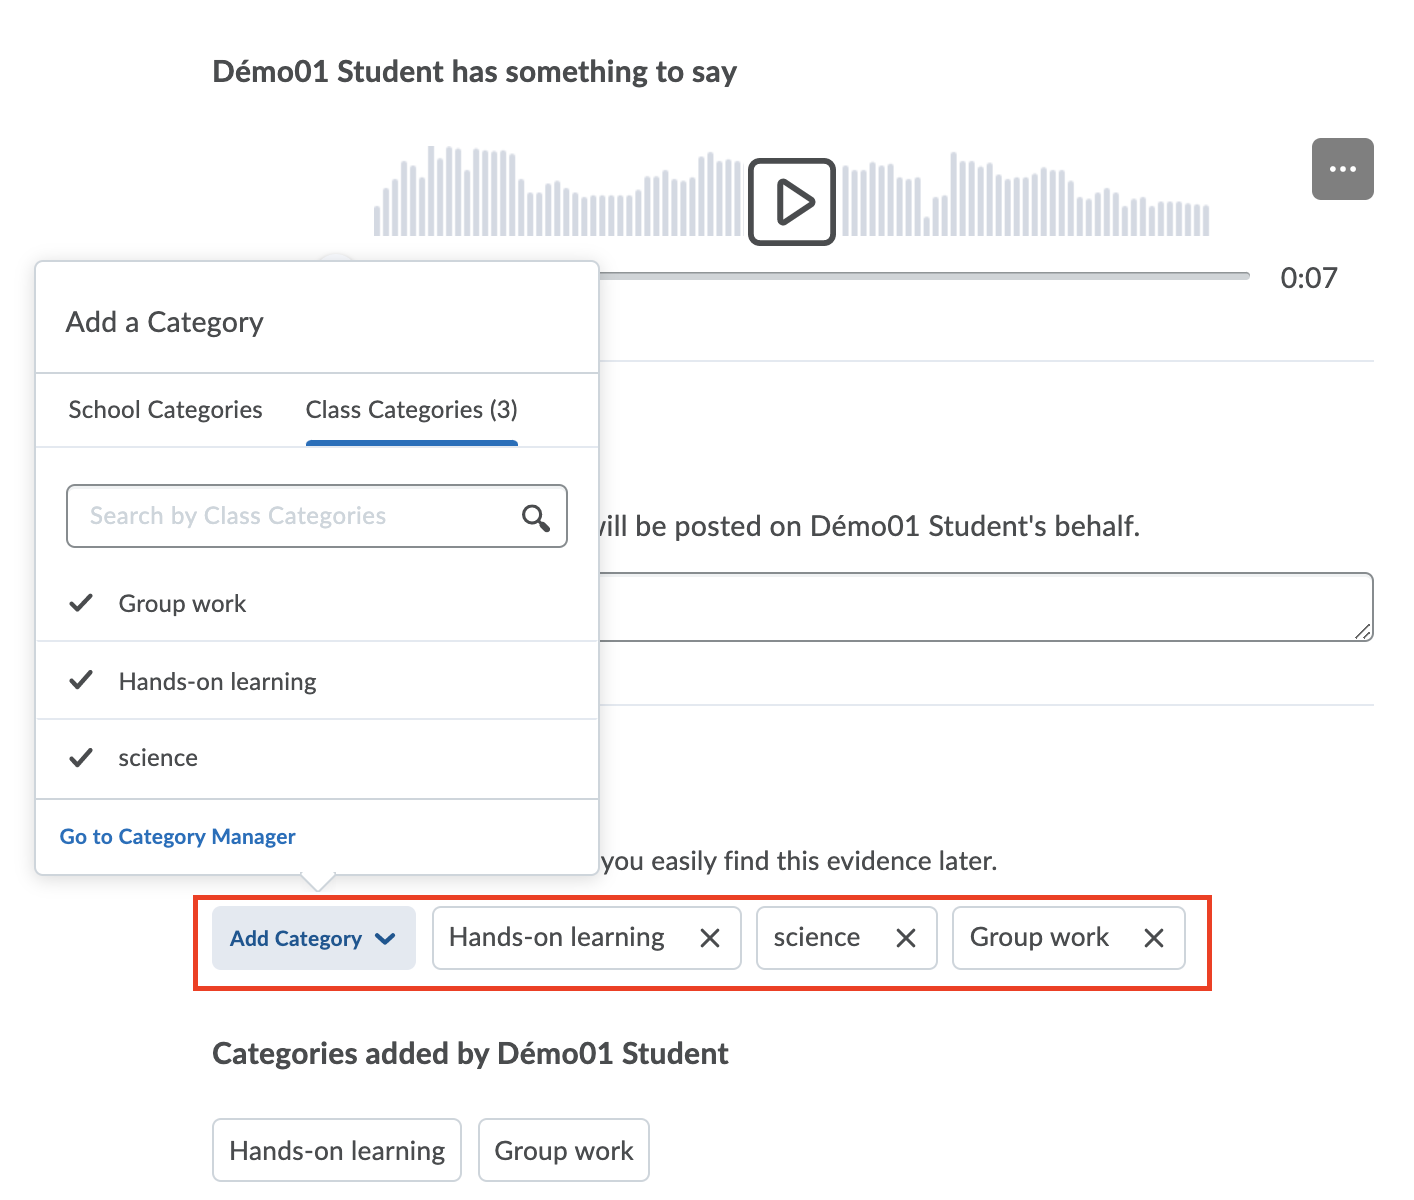The width and height of the screenshot is (1414, 1200).
Task: Play the student audio recording
Action: [791, 202]
